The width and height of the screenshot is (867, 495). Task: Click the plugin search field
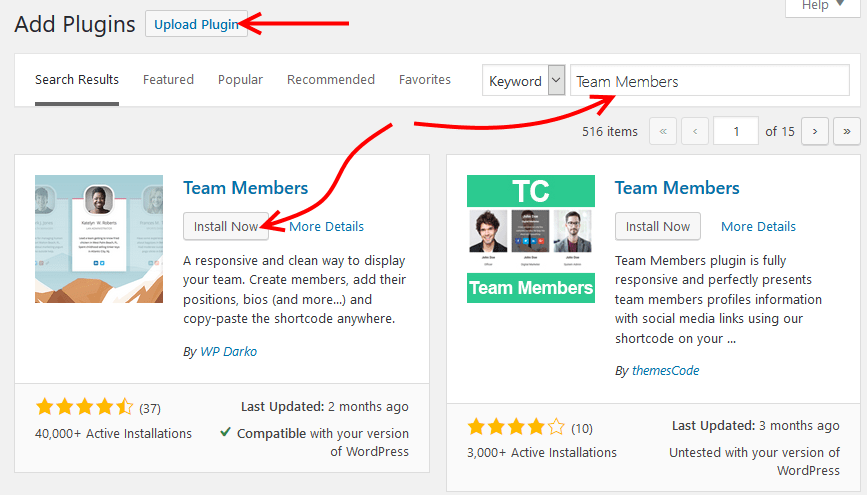tap(709, 81)
